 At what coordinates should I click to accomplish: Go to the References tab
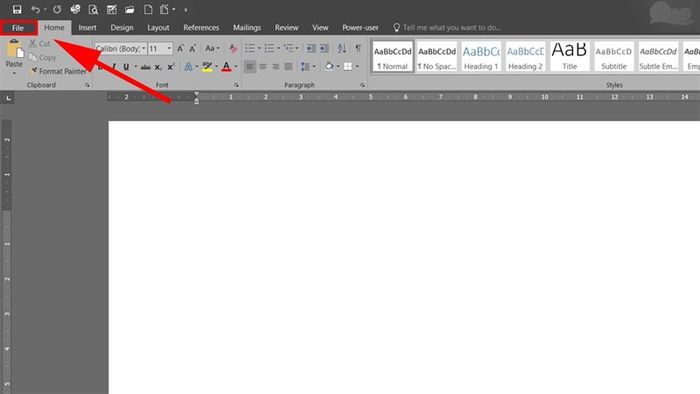[x=201, y=28]
